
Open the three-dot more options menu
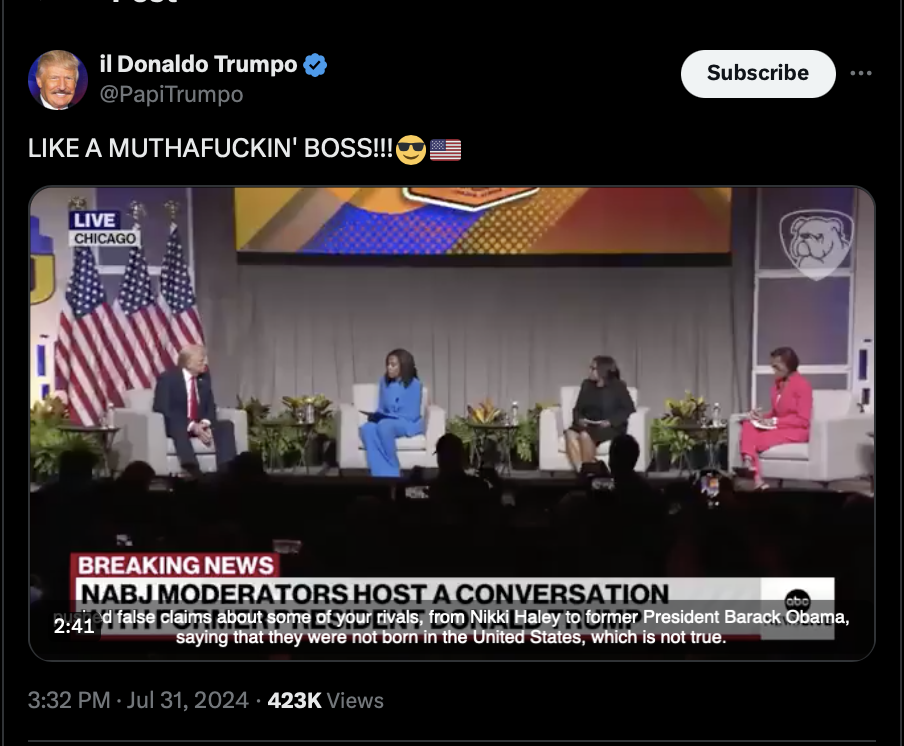pos(861,73)
